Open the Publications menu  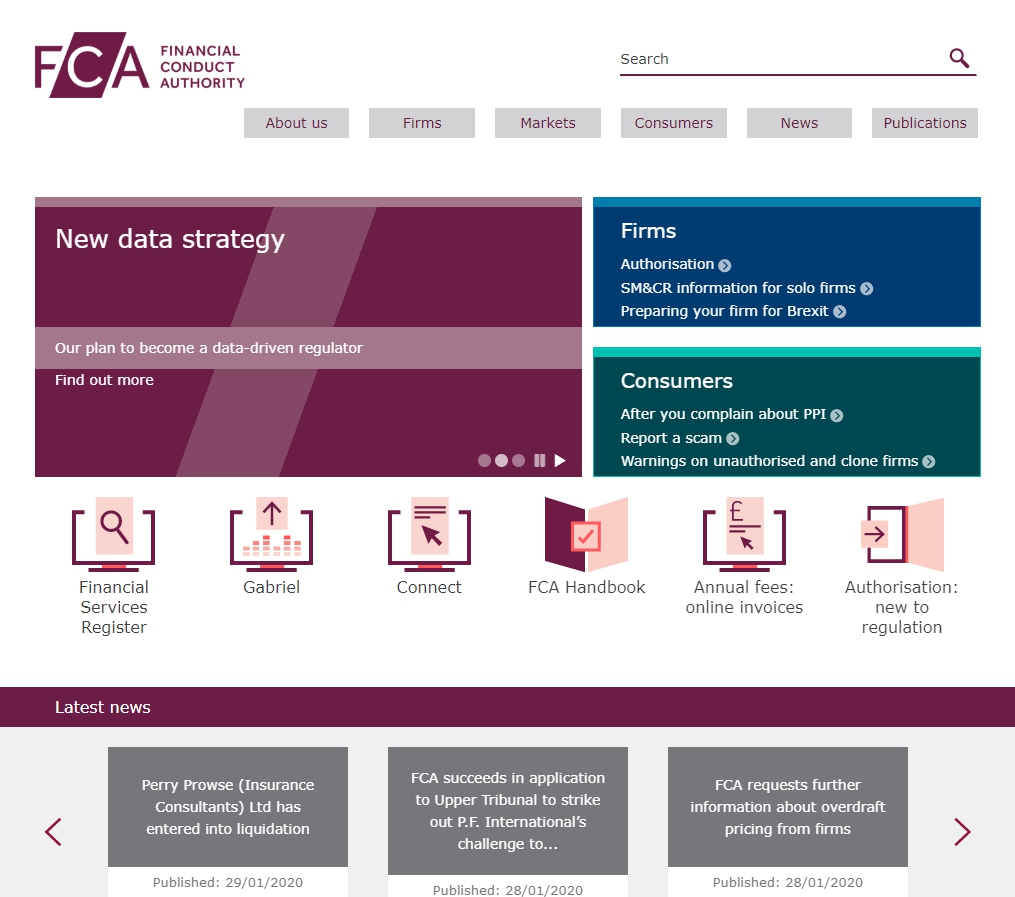coord(924,122)
